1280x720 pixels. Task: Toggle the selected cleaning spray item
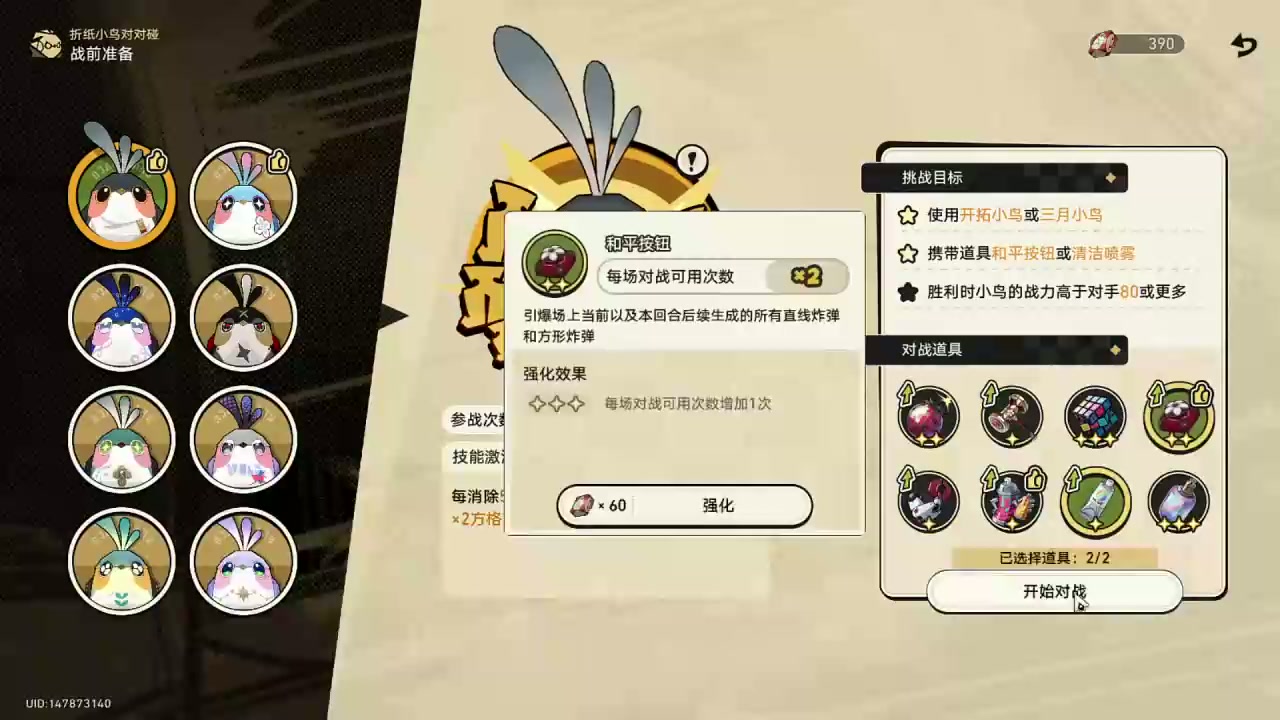(1095, 500)
